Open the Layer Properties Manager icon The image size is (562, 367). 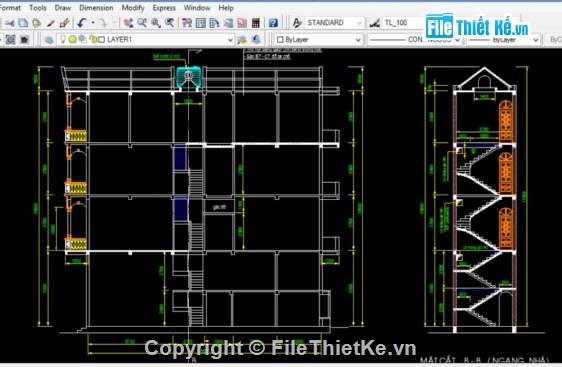point(48,39)
